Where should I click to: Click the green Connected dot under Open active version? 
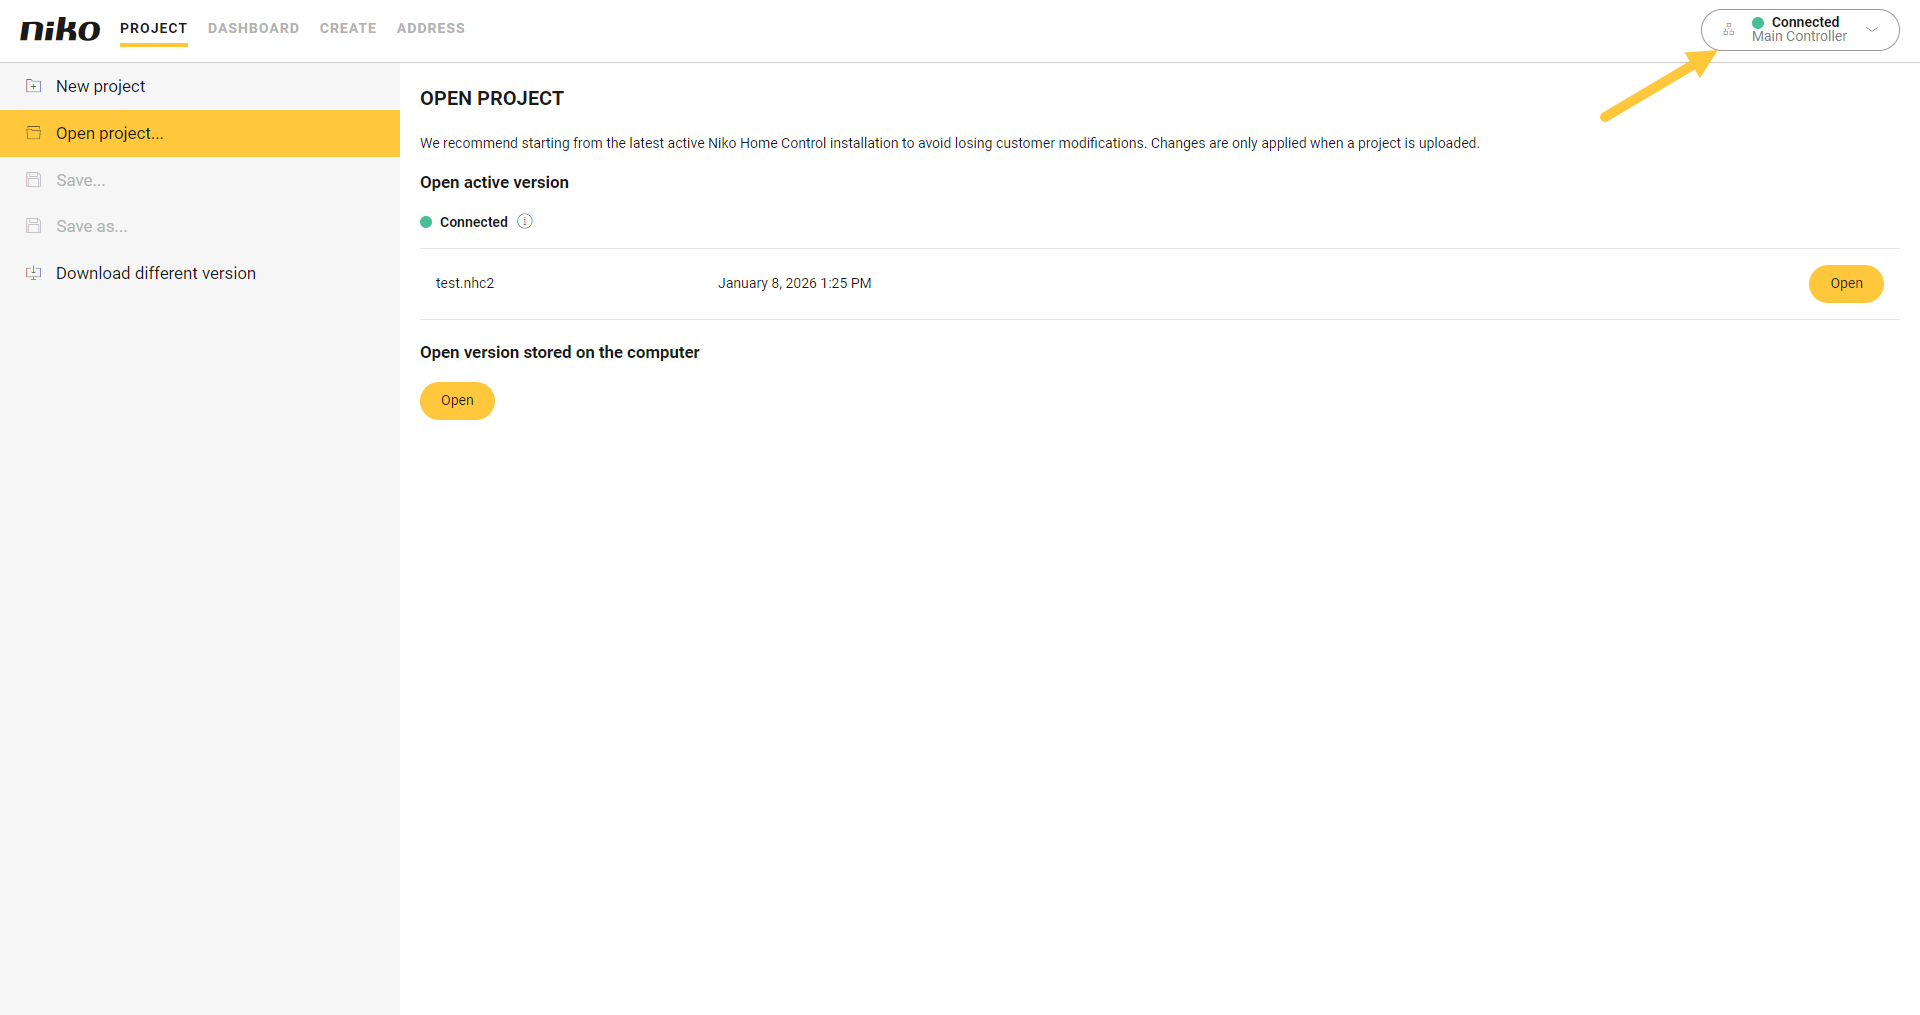(x=426, y=222)
